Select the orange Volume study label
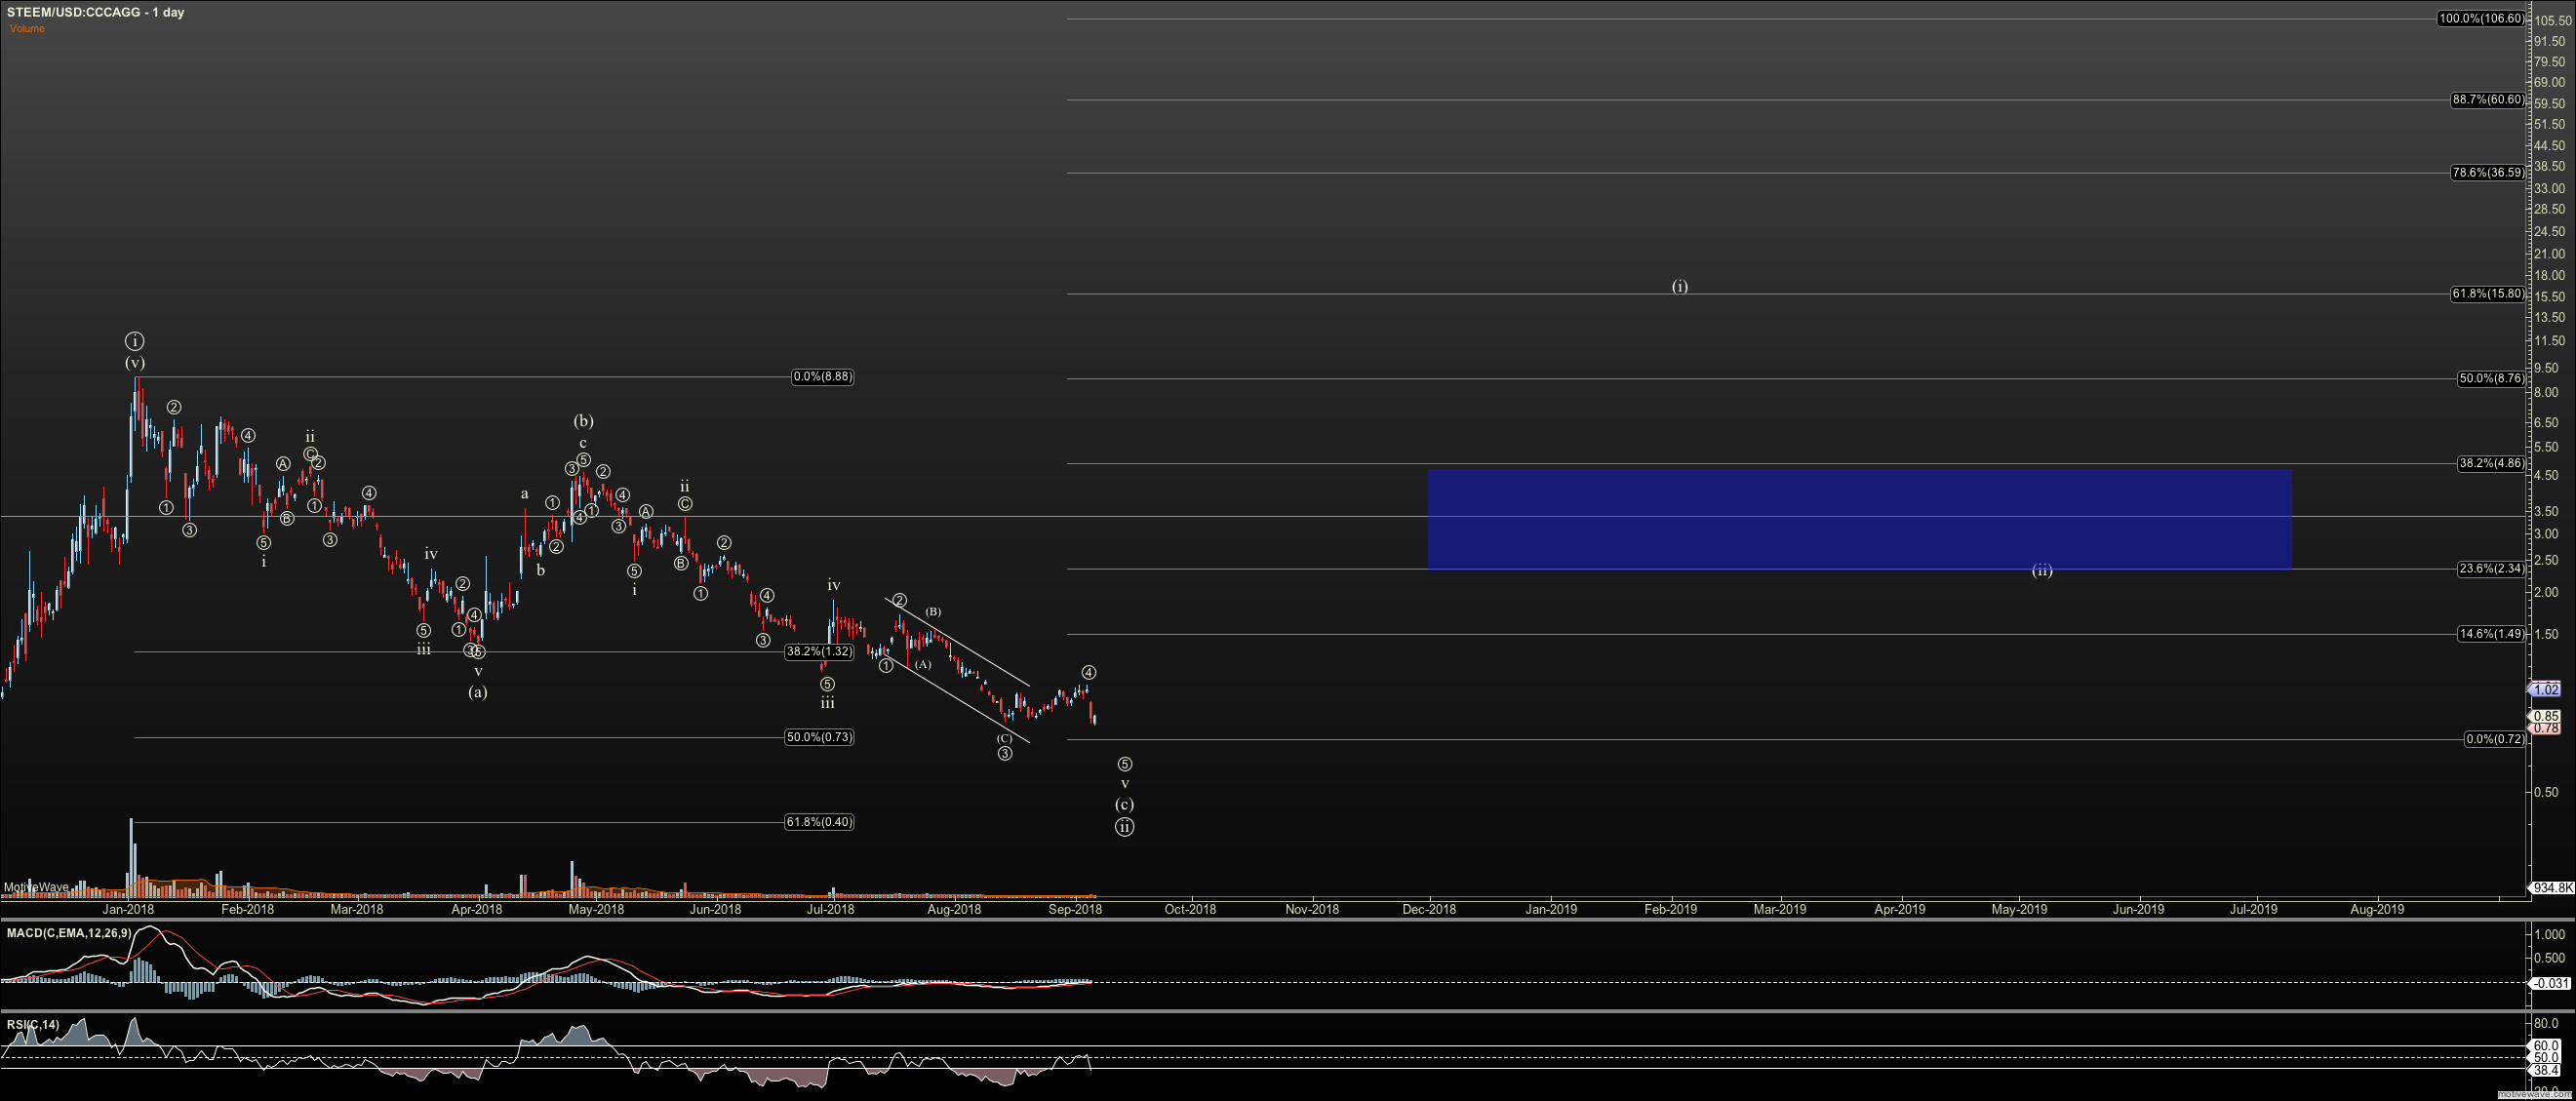 [x=27, y=28]
